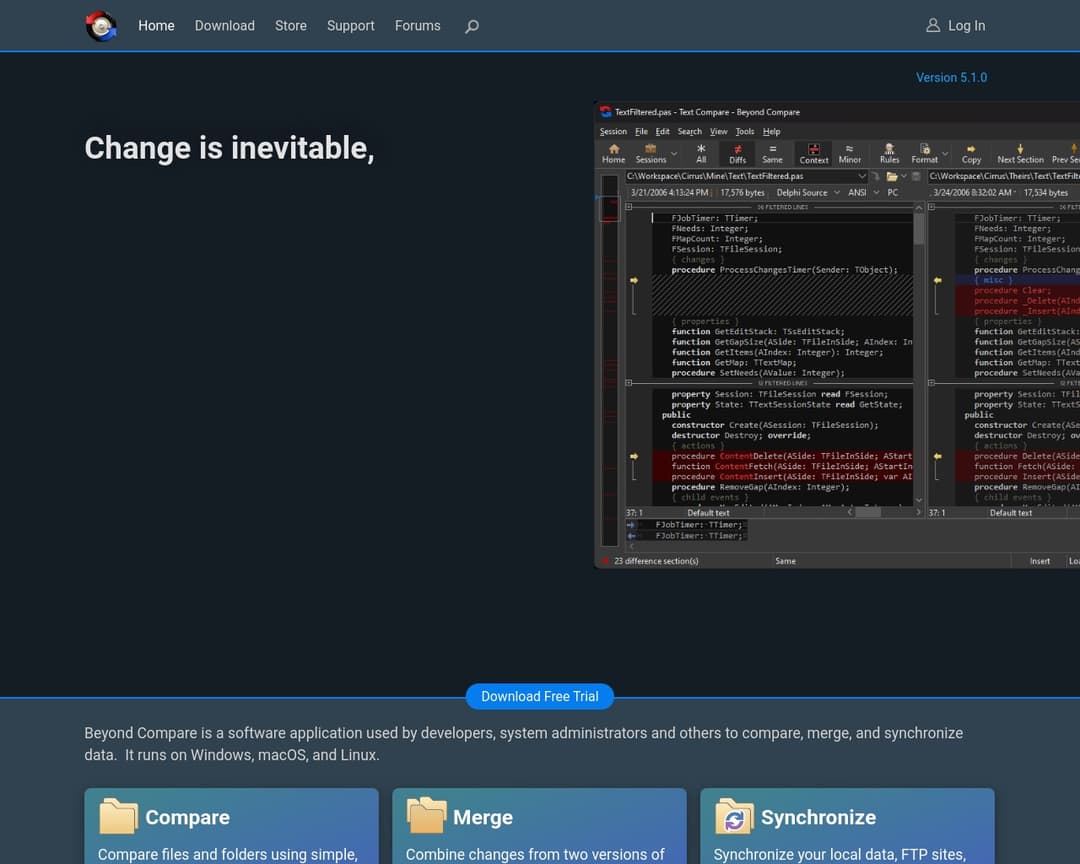Click the left pane vertical scrollbar thumb
This screenshot has height=864, width=1080.
(919, 229)
